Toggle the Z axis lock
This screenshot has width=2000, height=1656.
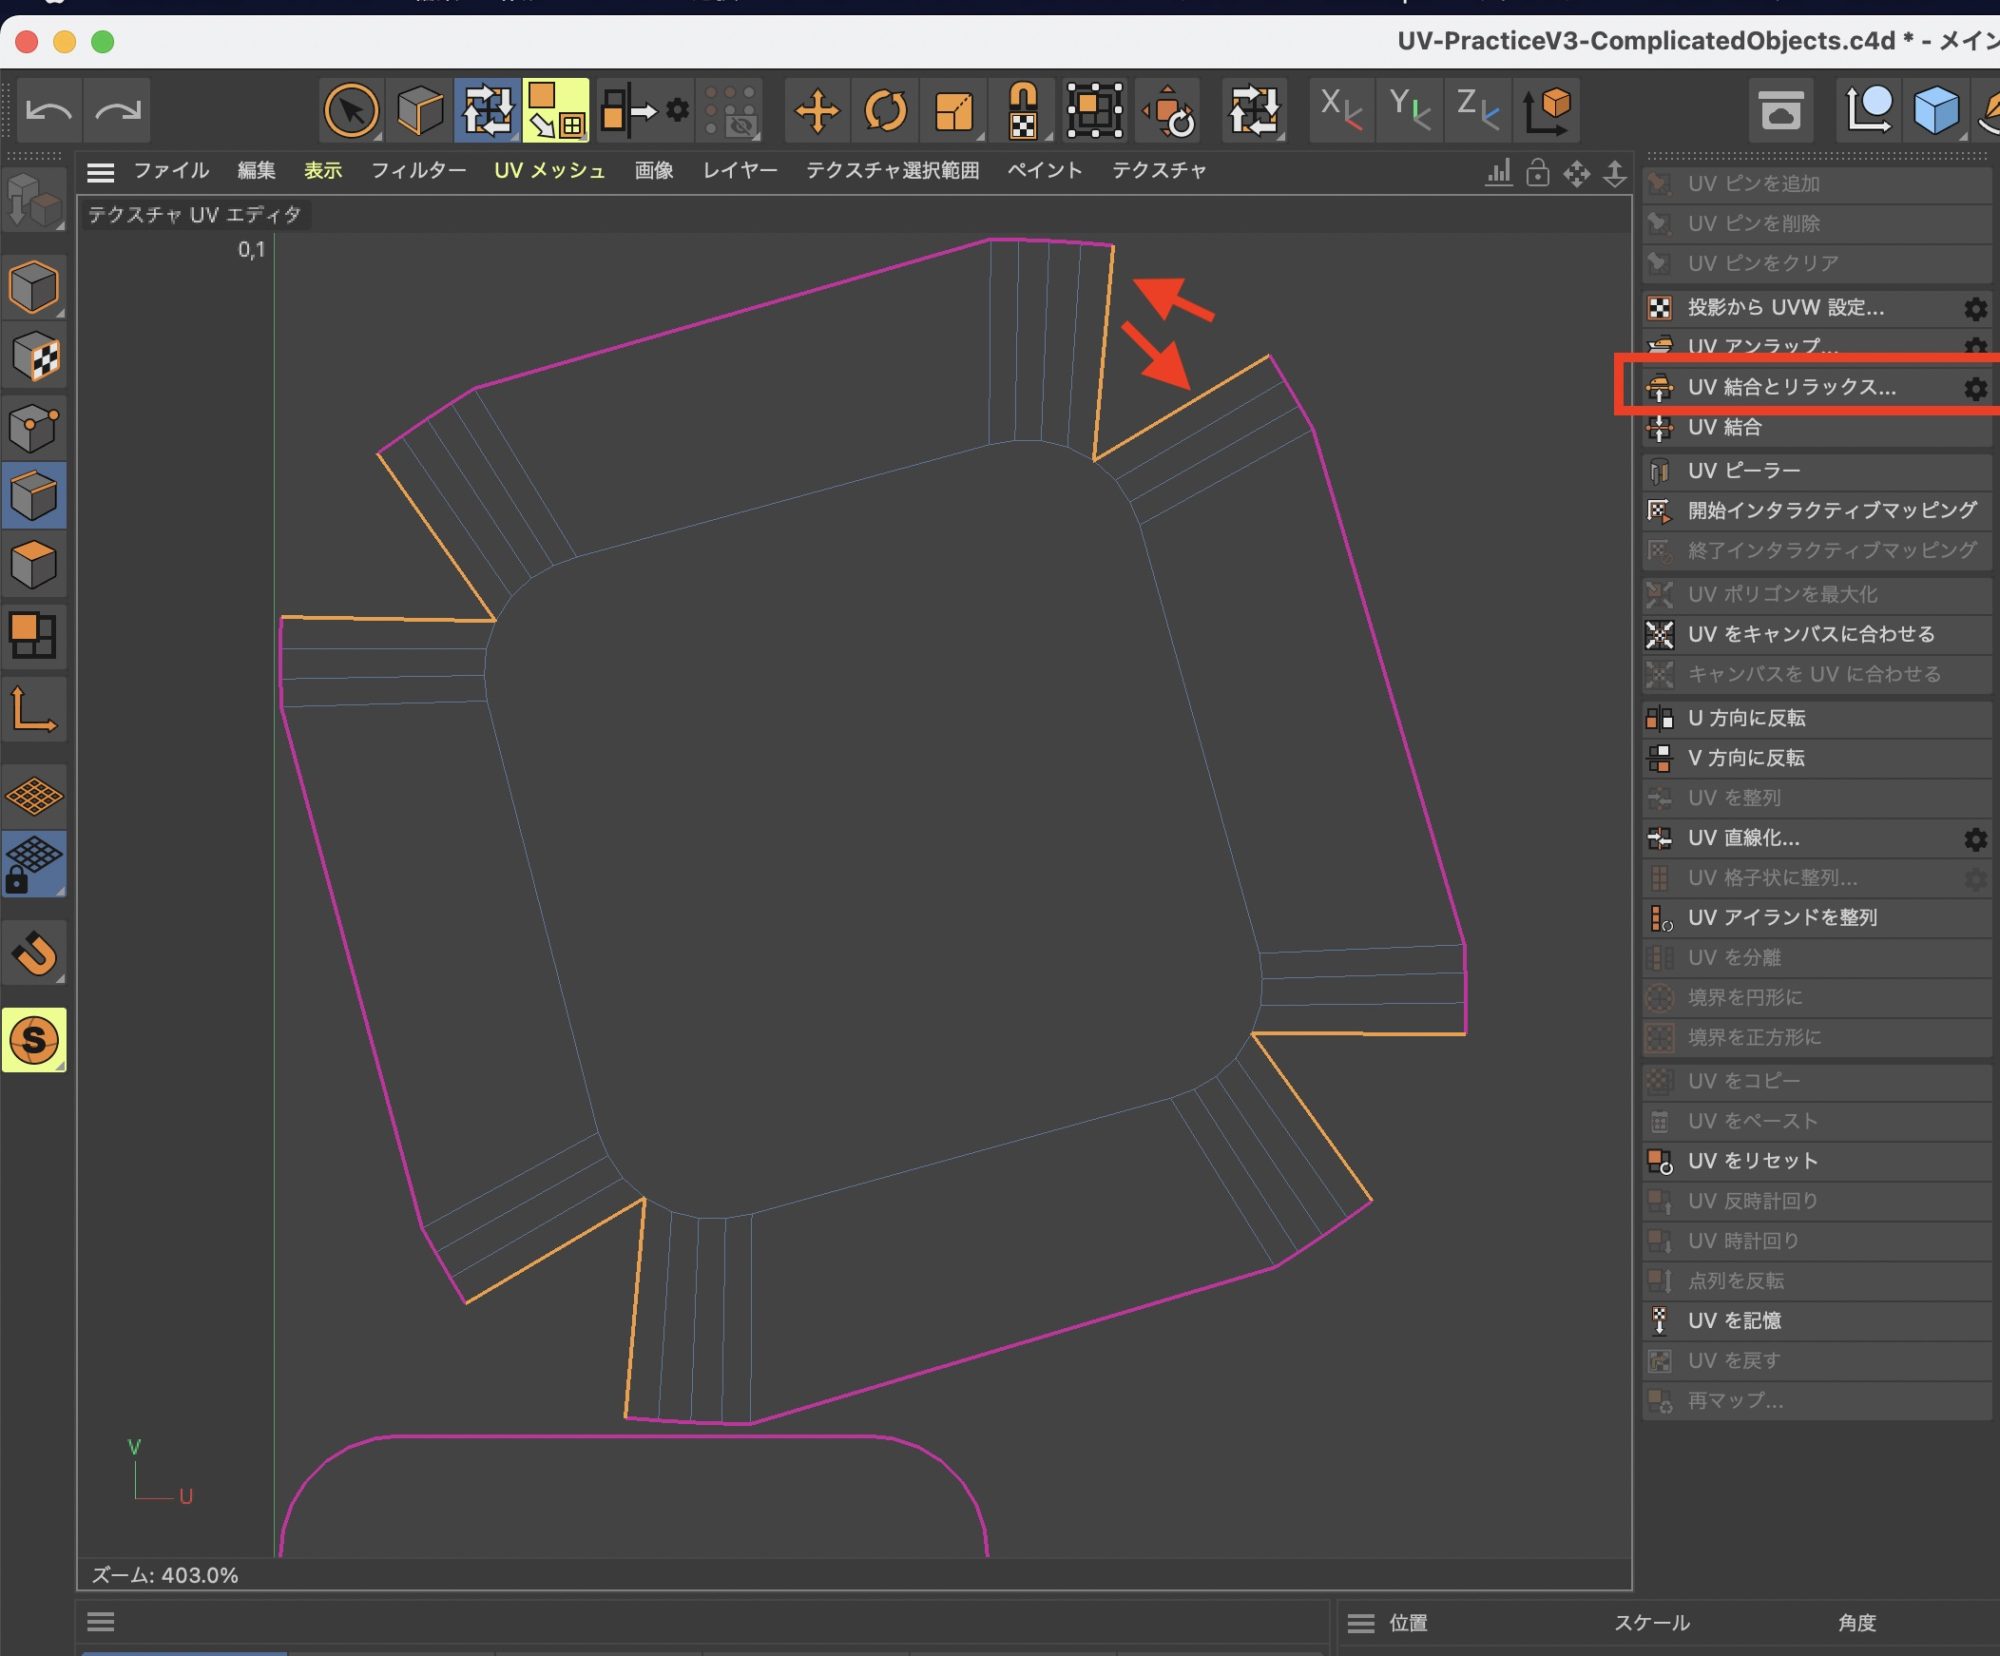pos(1476,108)
